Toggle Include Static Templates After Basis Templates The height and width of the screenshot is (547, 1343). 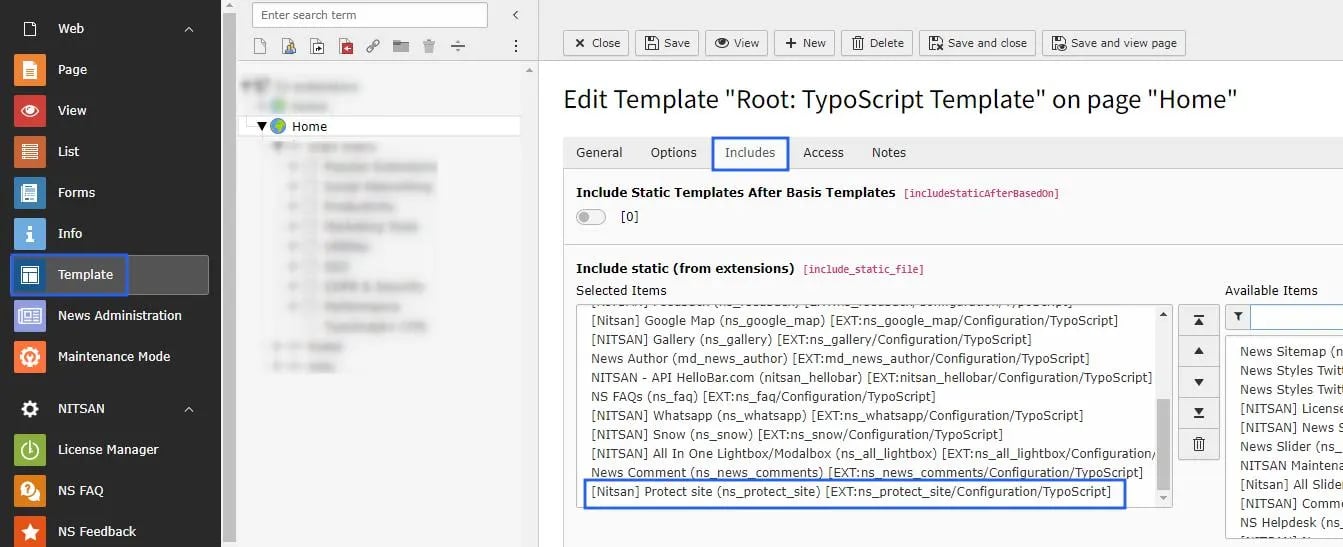[591, 217]
